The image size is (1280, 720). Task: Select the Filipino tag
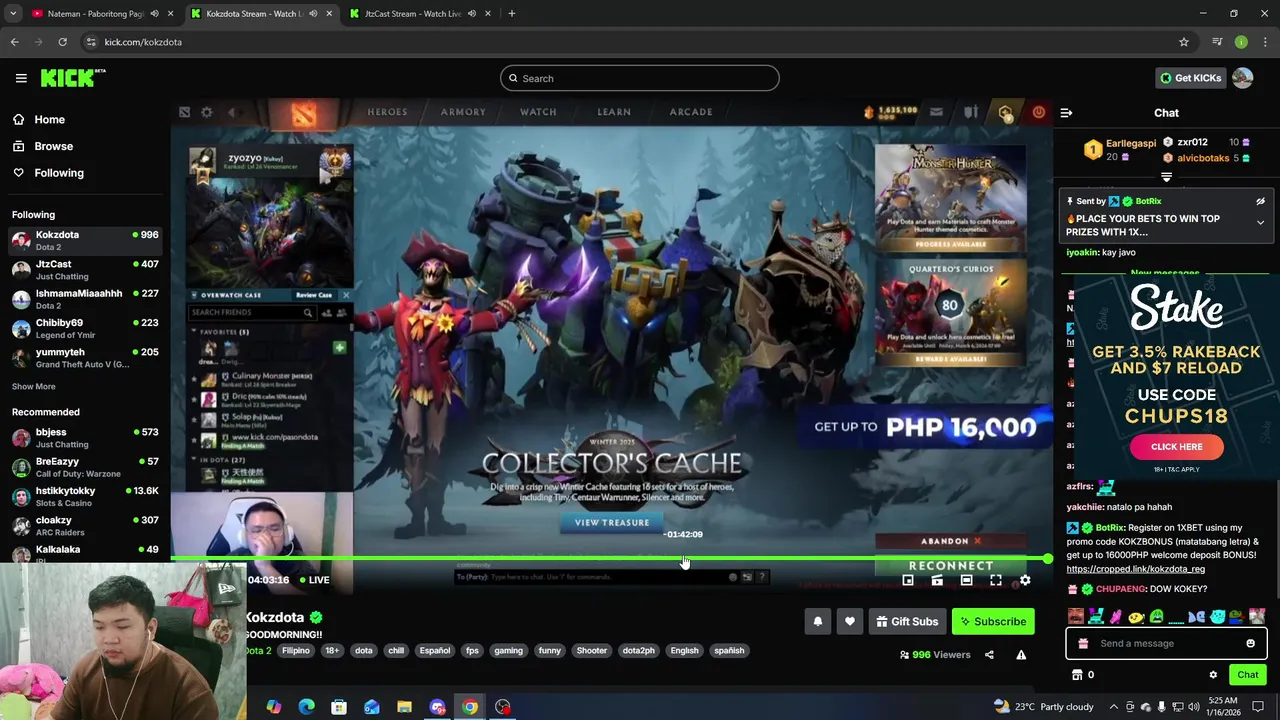pos(296,651)
